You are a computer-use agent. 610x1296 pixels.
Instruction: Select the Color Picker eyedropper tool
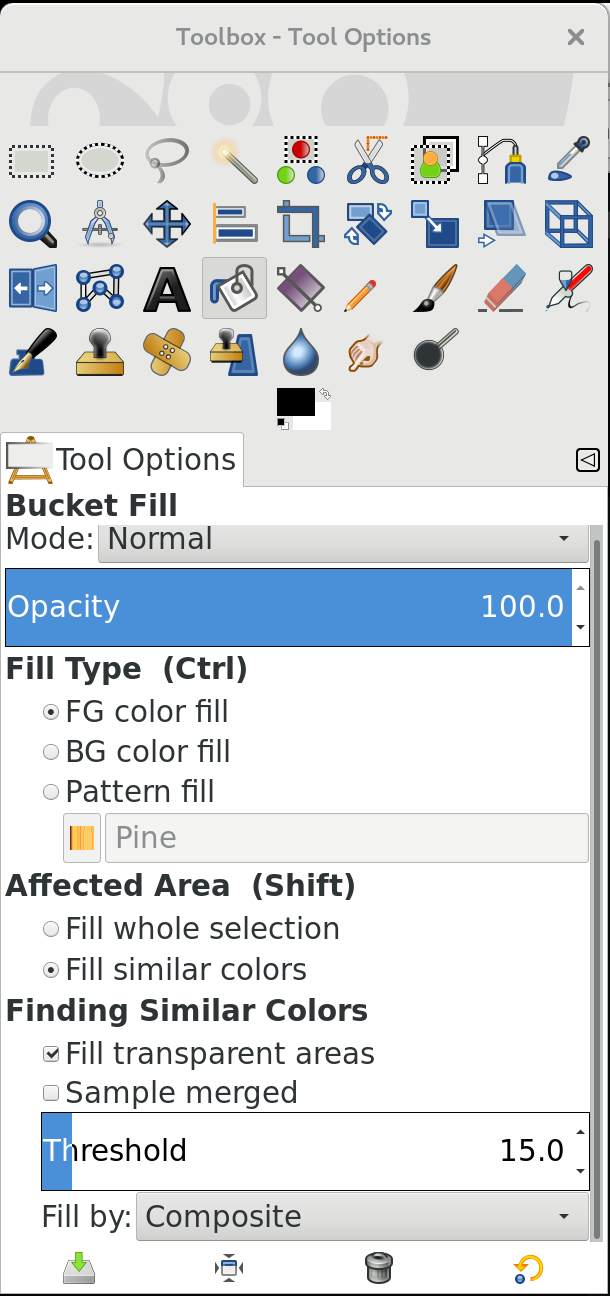(569, 160)
